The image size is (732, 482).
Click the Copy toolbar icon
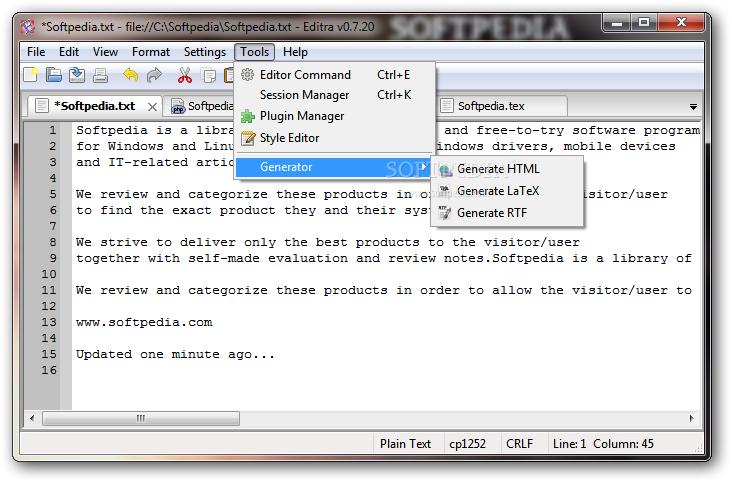(x=208, y=75)
